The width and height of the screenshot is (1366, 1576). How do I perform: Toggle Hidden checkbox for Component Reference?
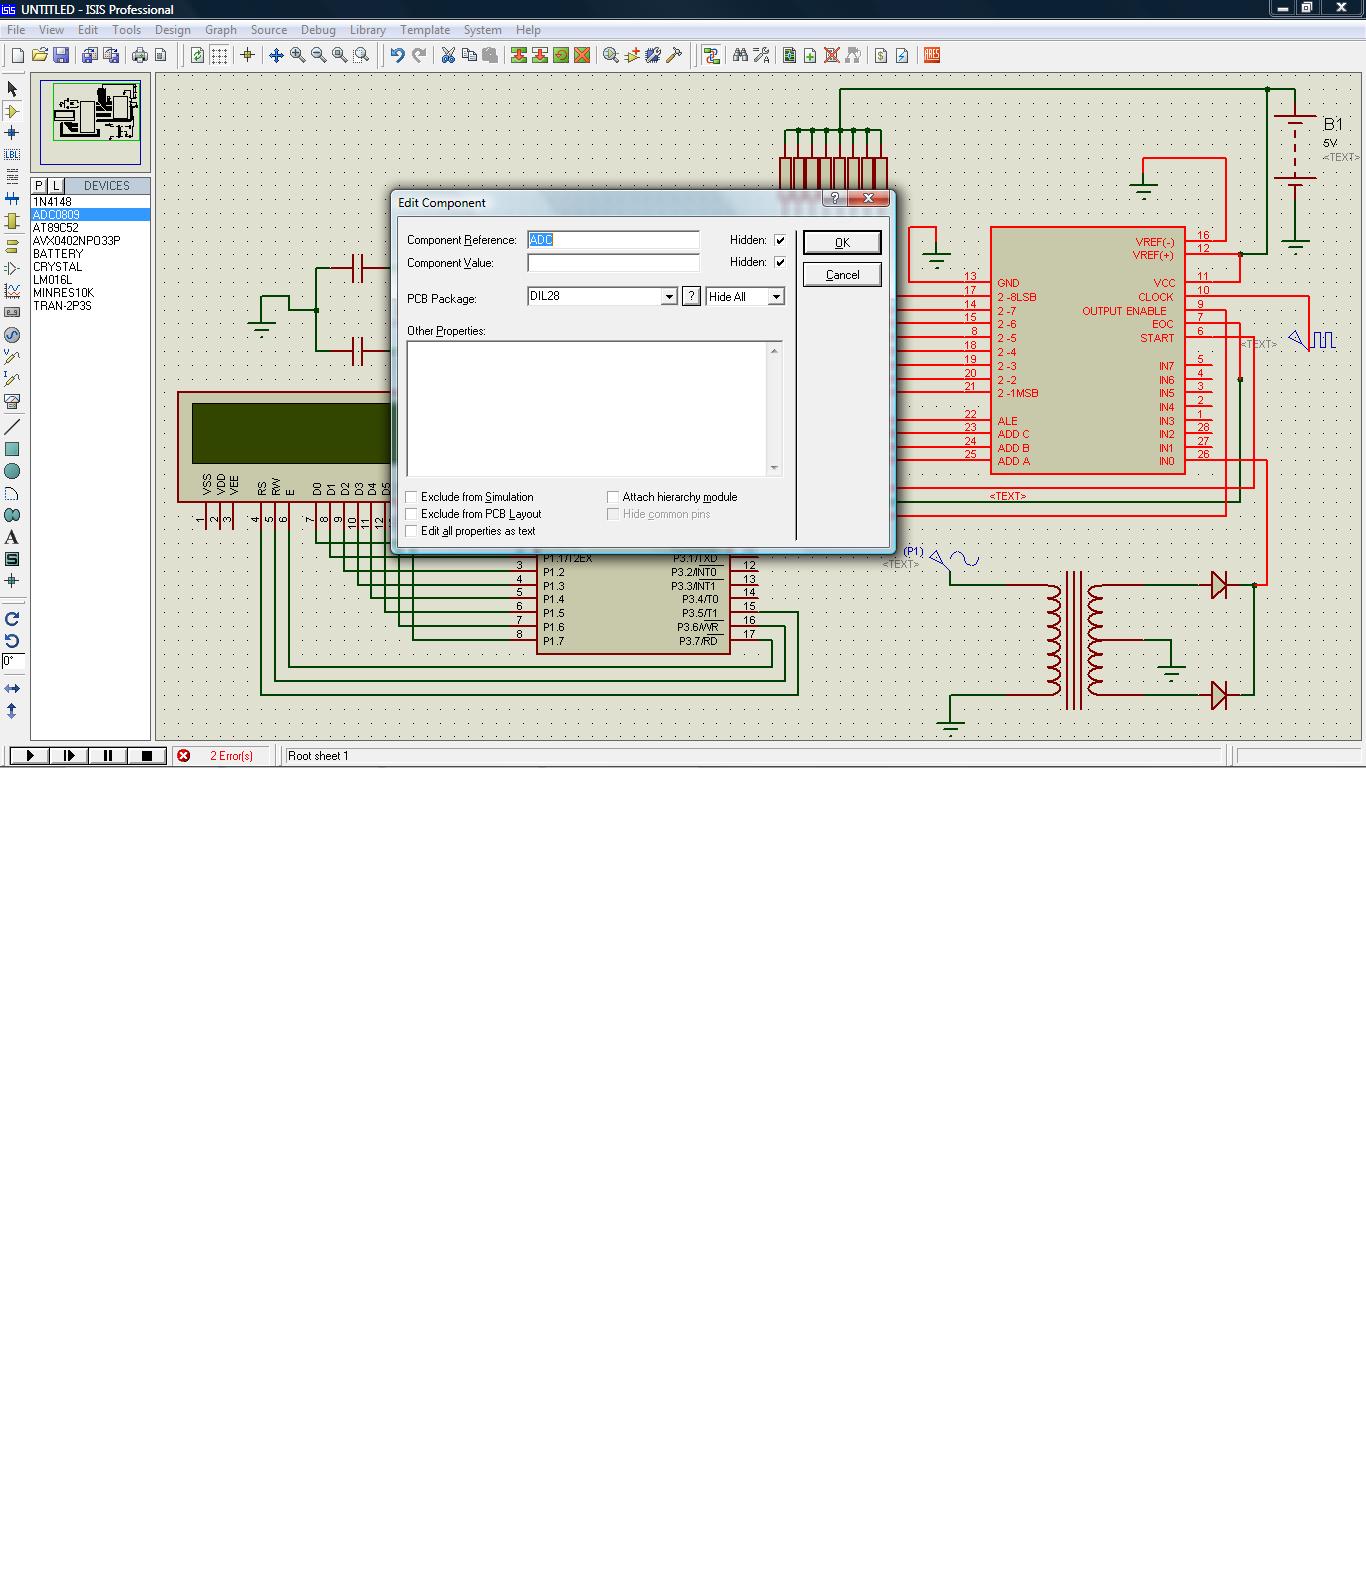(x=780, y=240)
